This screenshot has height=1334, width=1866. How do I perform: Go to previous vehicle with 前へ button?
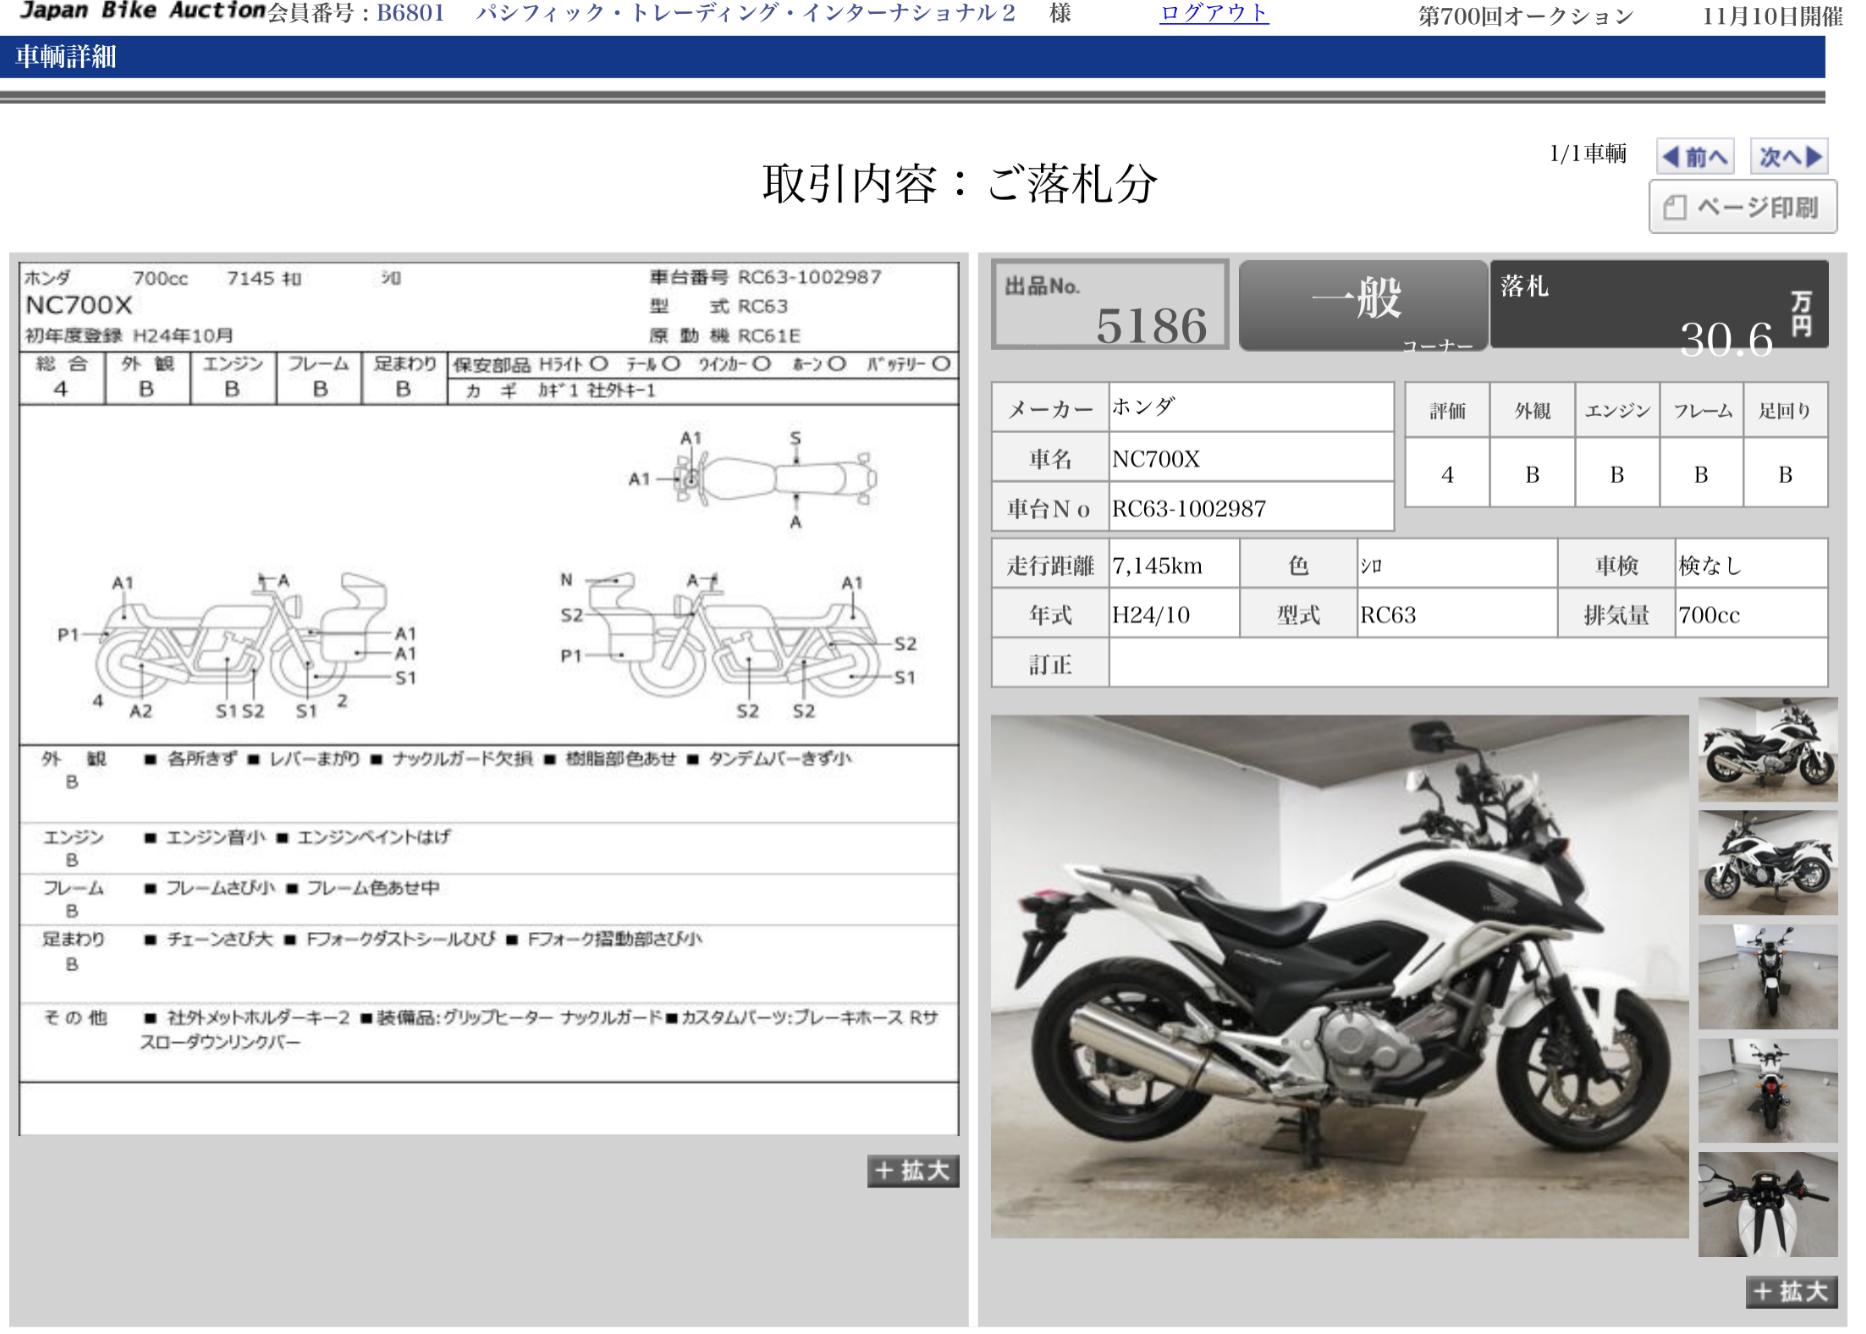1695,157
